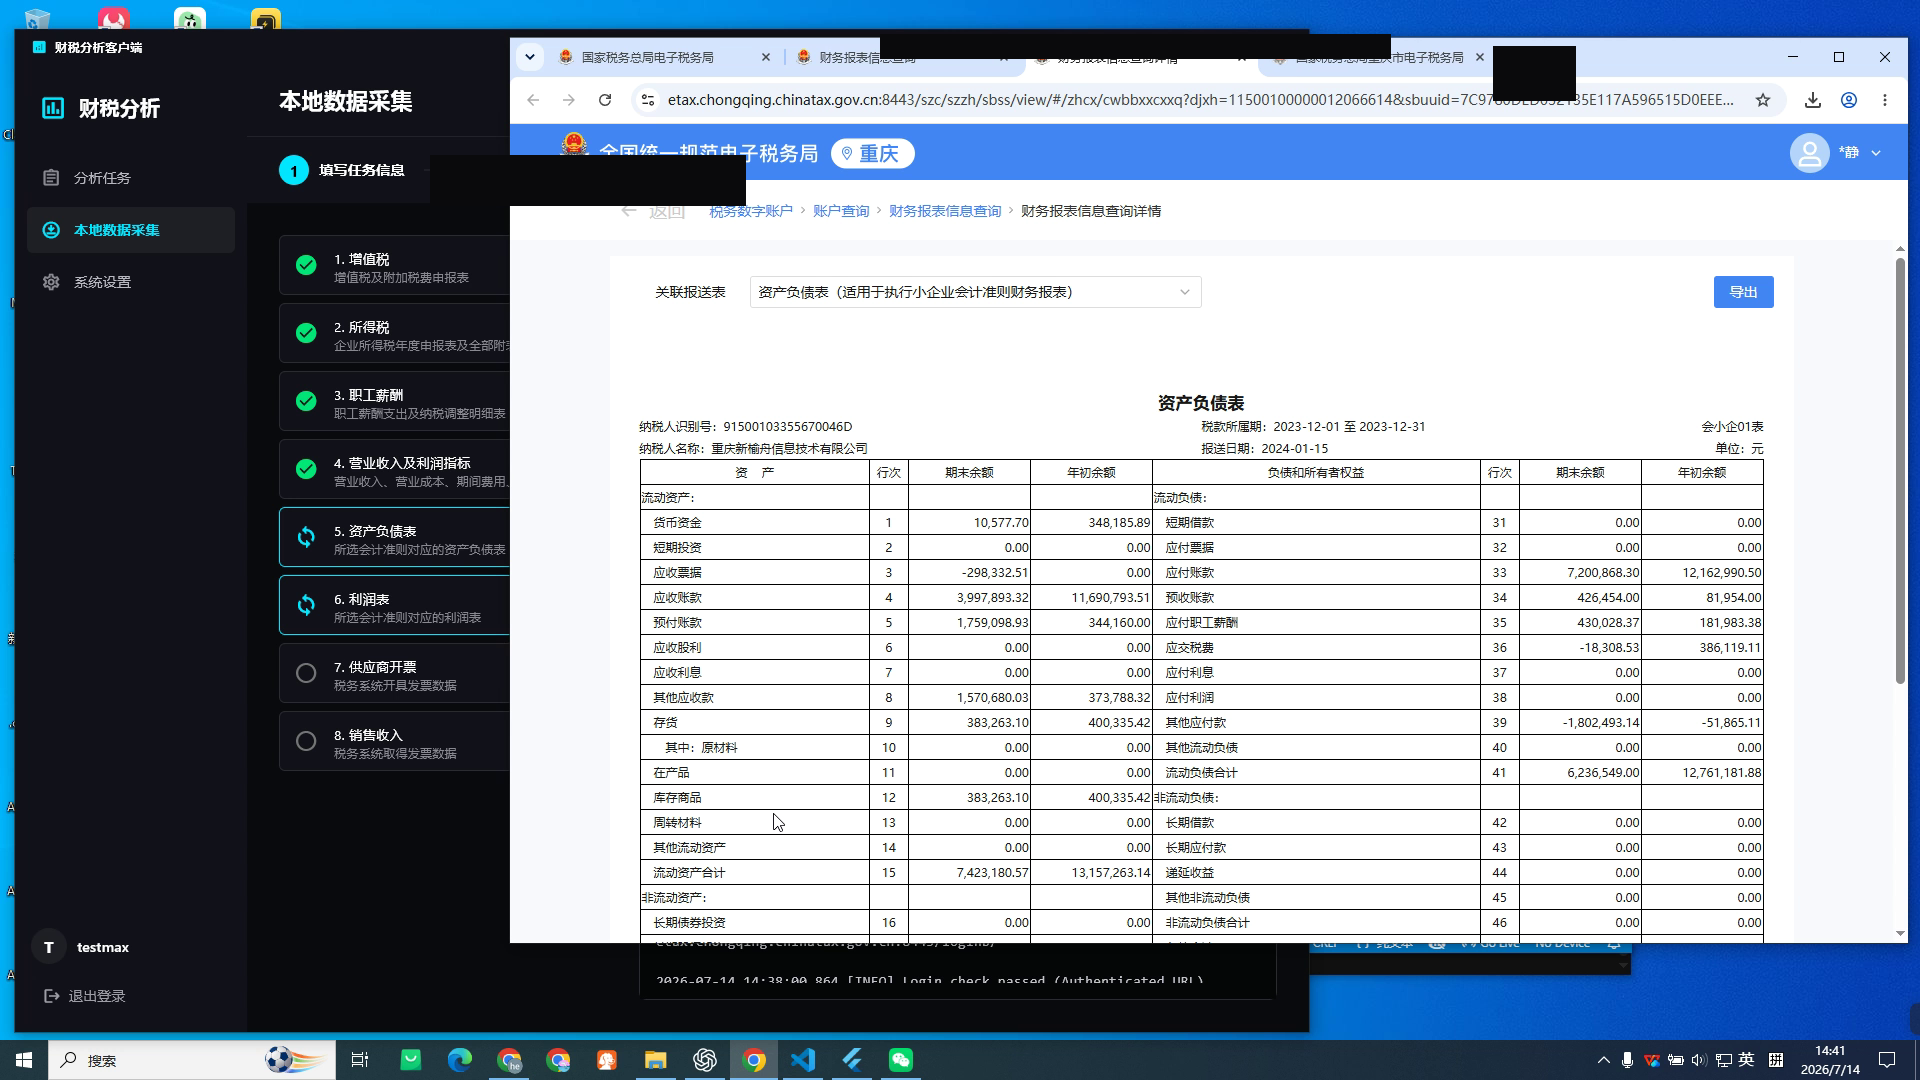
Task: Open the 关联报送表 dropdown
Action: (x=975, y=292)
